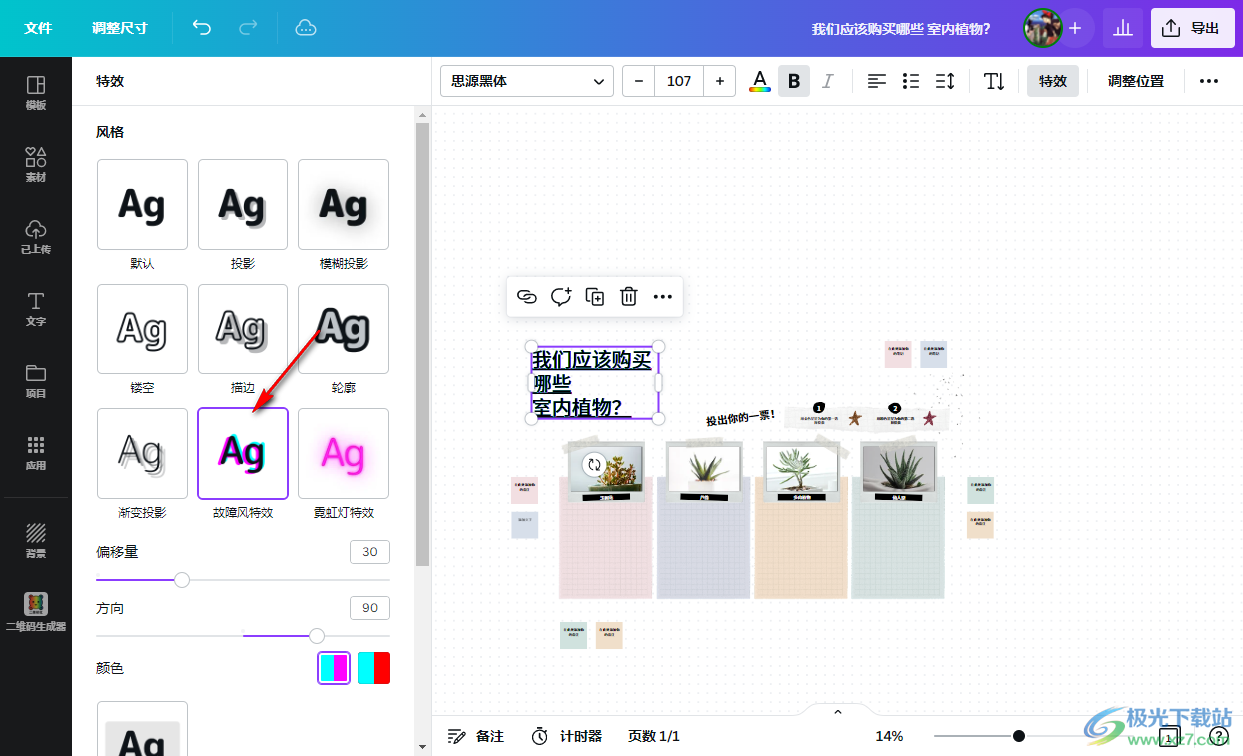Screen dimensions: 1243x756
Task: Click the 偏移量 offset slider handle
Action: 182,579
